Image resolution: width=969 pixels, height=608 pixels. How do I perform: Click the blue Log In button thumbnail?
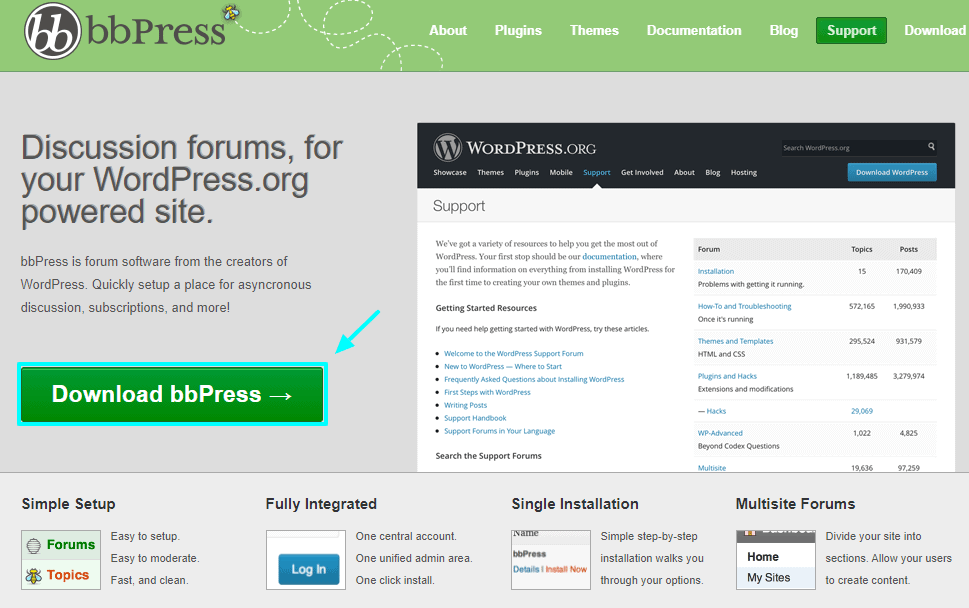308,569
